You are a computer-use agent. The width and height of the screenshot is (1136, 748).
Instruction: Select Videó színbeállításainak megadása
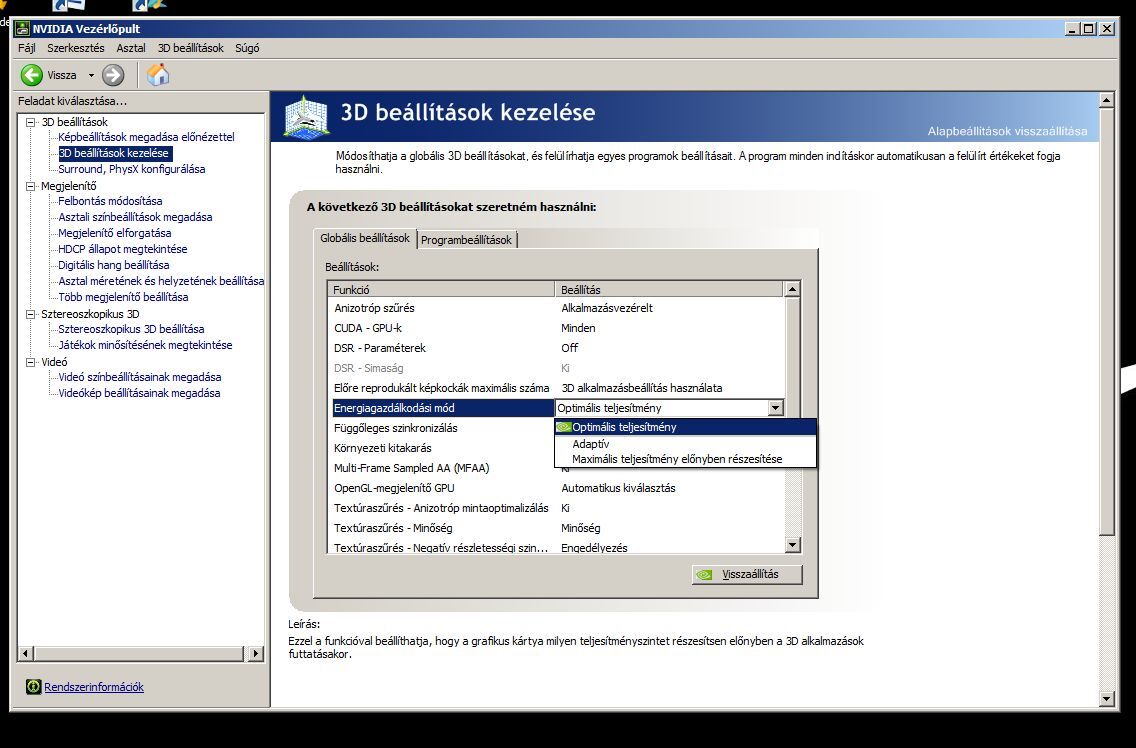point(140,377)
